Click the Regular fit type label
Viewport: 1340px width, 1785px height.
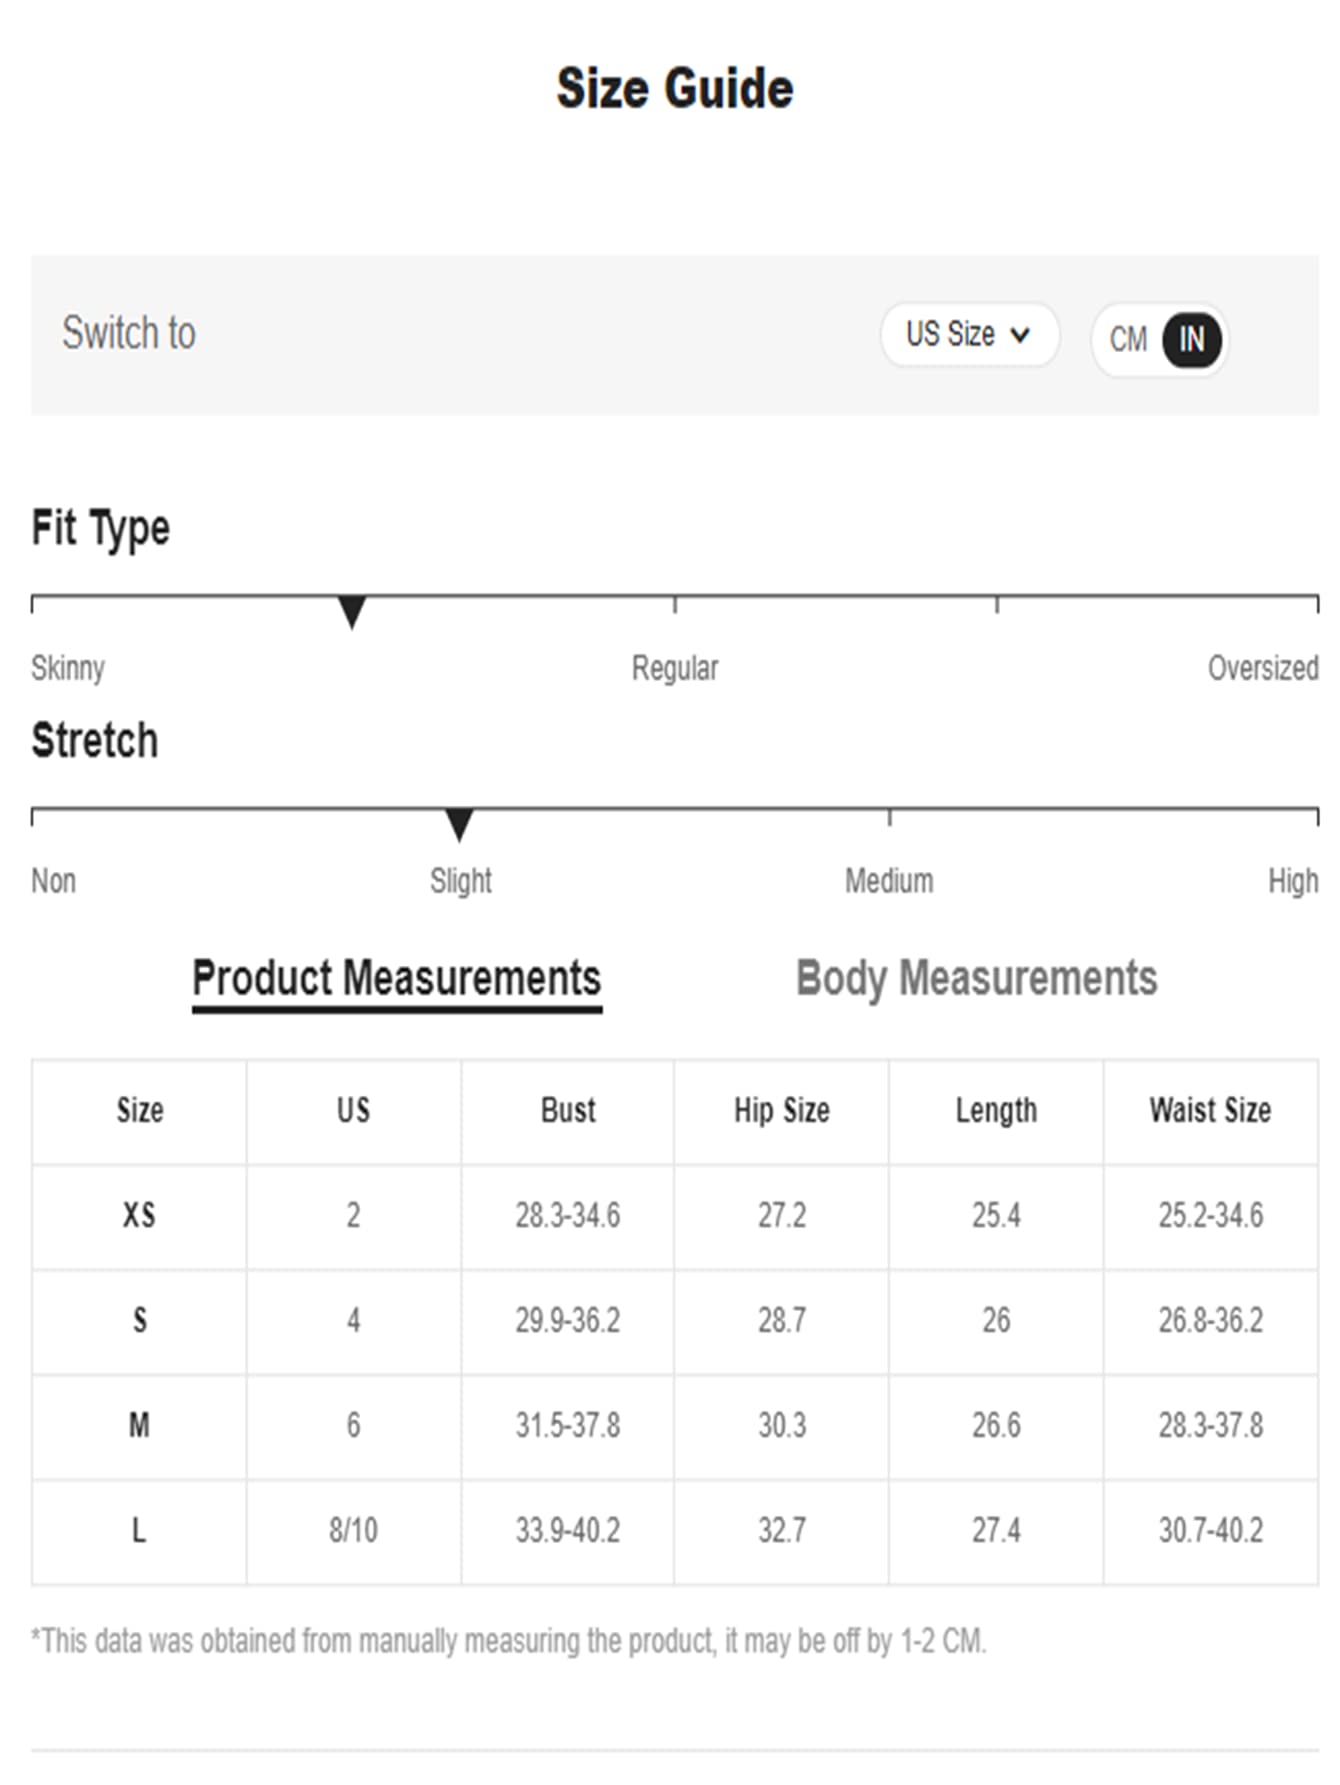675,668
